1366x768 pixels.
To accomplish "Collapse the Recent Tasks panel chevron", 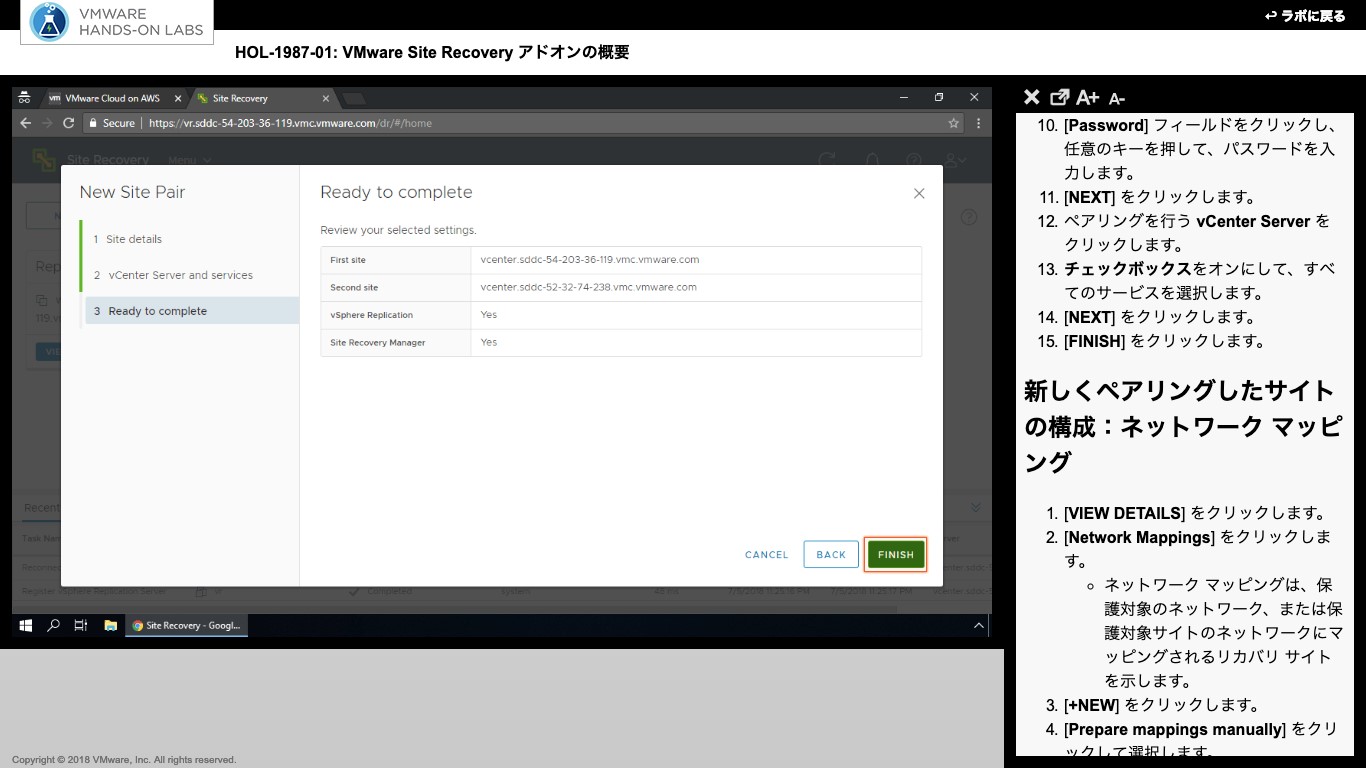I will click(x=976, y=508).
